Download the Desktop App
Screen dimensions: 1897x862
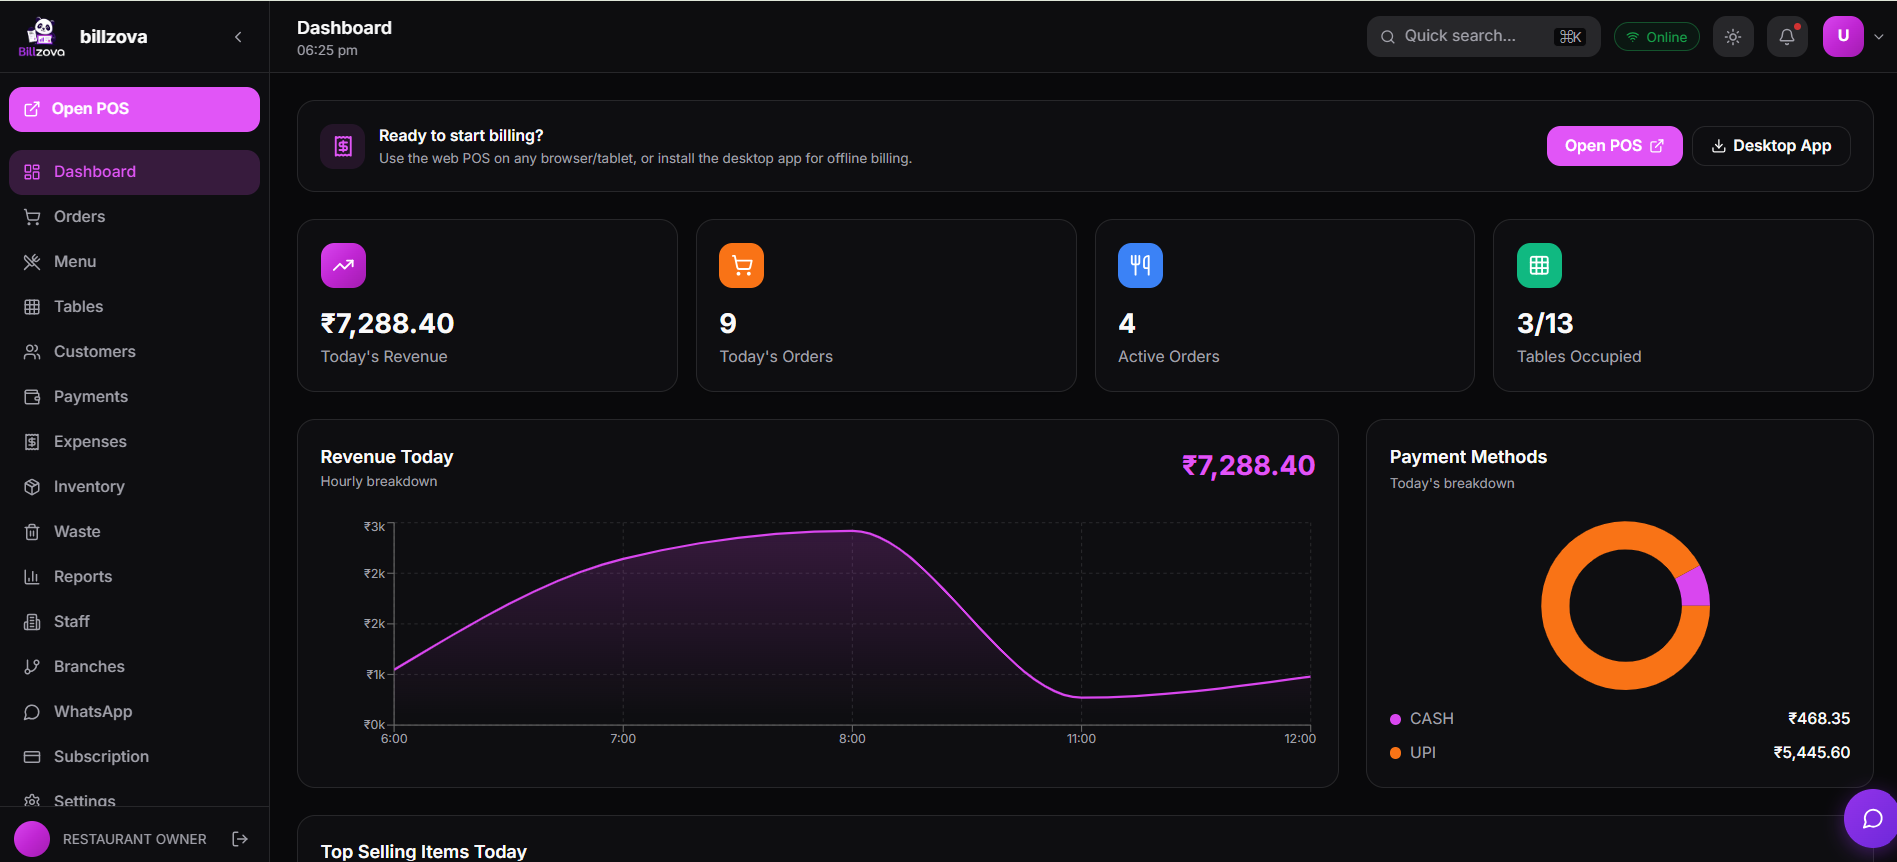1771,146
